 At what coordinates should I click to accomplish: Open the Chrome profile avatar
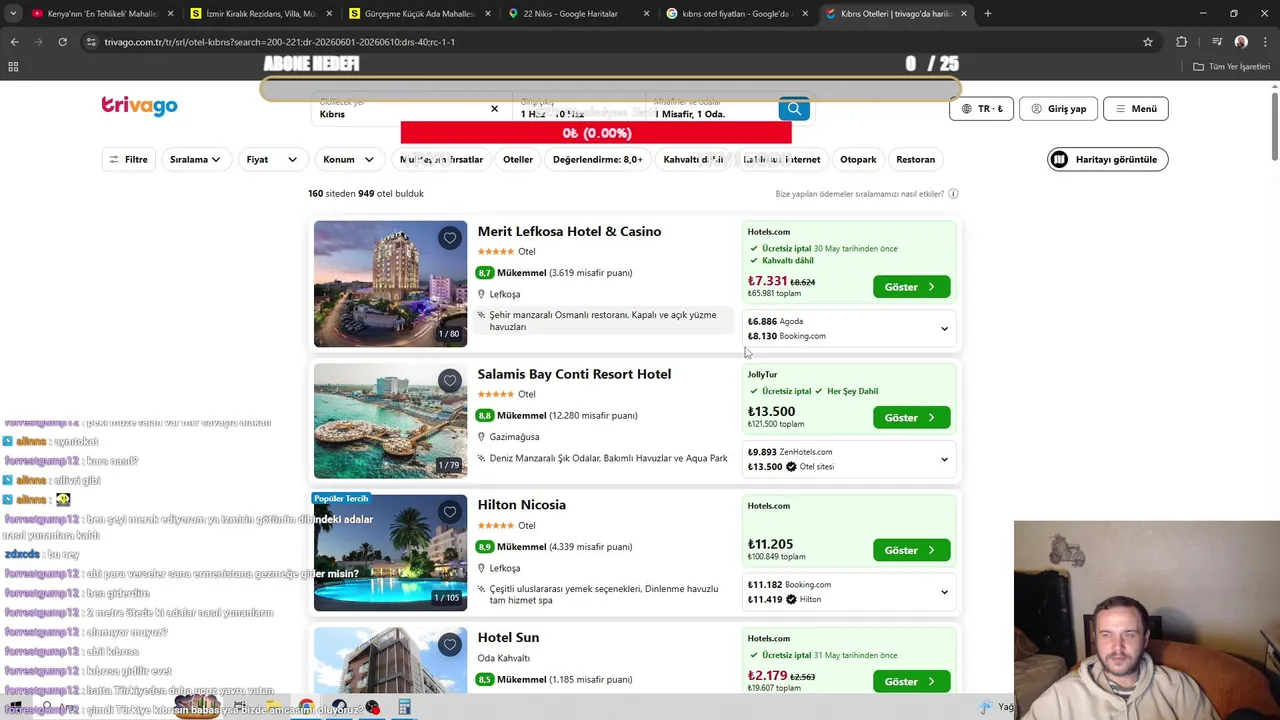[x=1241, y=42]
